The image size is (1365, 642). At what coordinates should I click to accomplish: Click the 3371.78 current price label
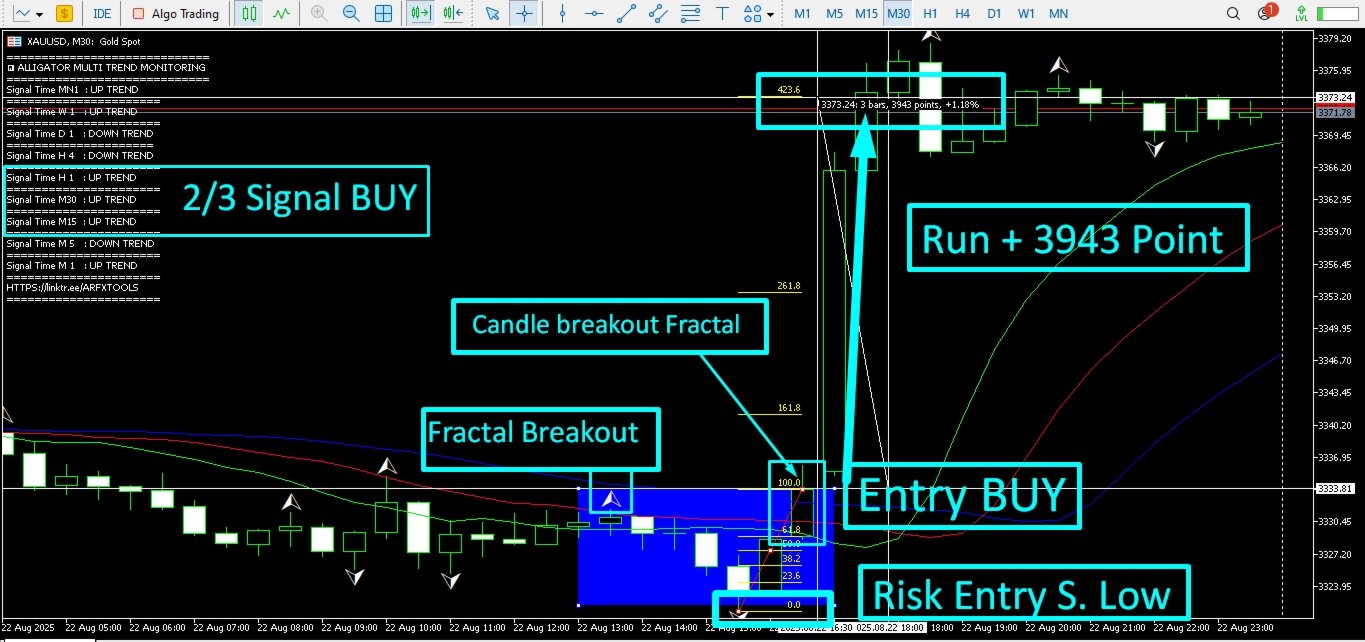1337,112
